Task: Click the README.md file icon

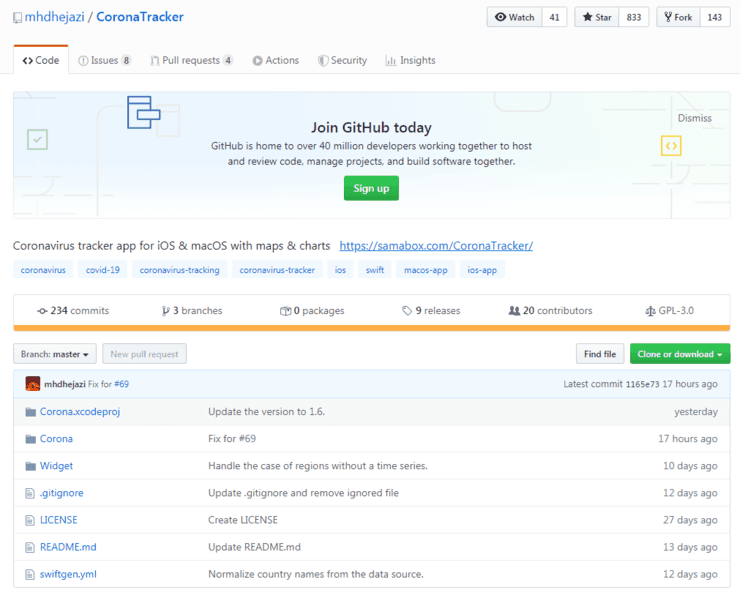Action: point(30,548)
